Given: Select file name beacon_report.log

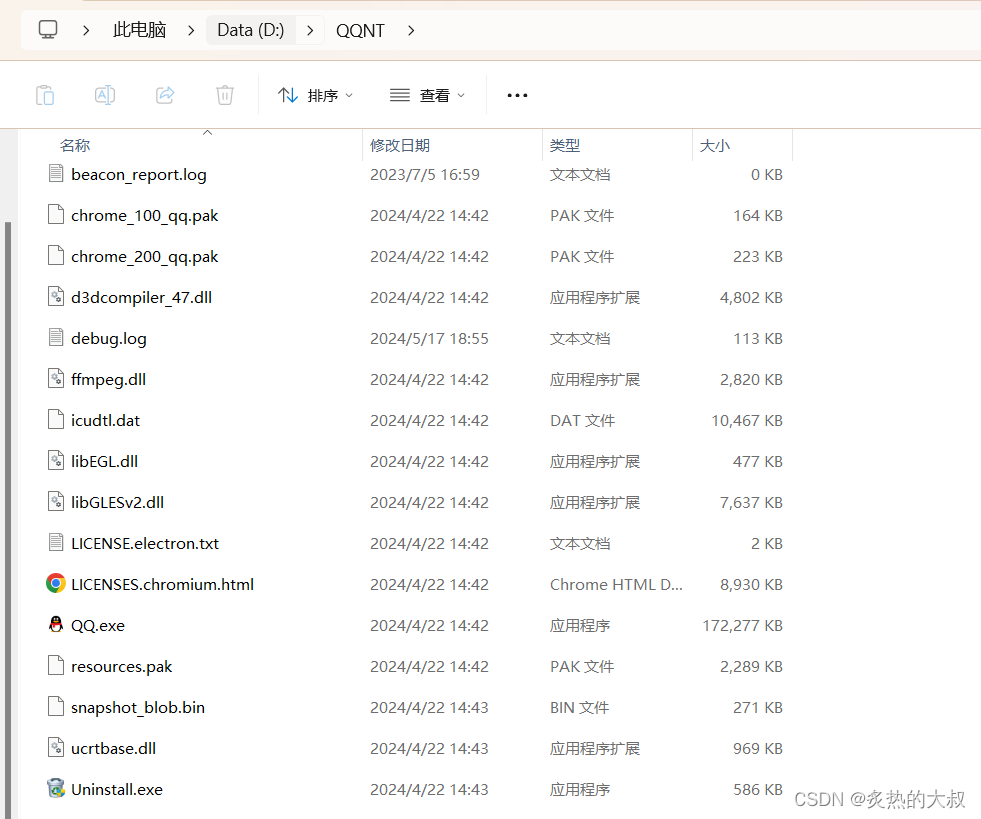Looking at the screenshot, I should tap(139, 175).
